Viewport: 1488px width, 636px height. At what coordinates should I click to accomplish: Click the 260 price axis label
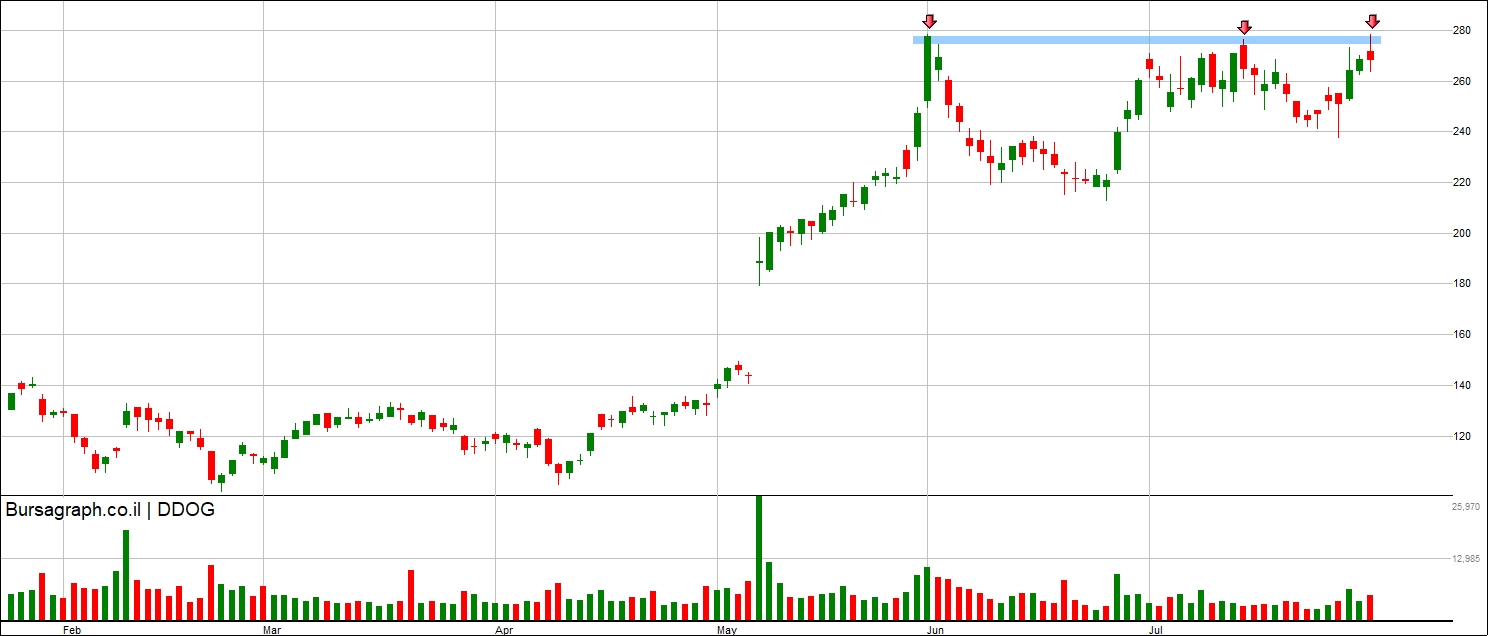1461,81
